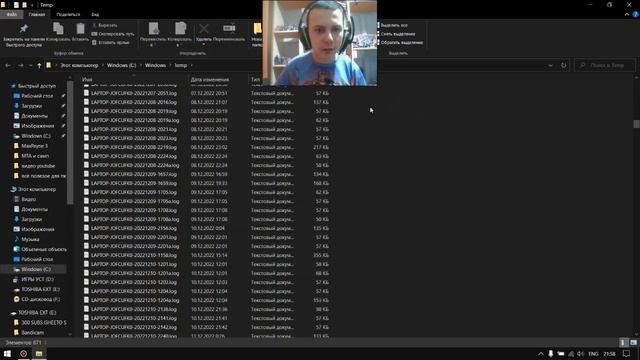Click the Delete (Удалить) X icon
This screenshot has width=640, height=360.
click(204, 29)
